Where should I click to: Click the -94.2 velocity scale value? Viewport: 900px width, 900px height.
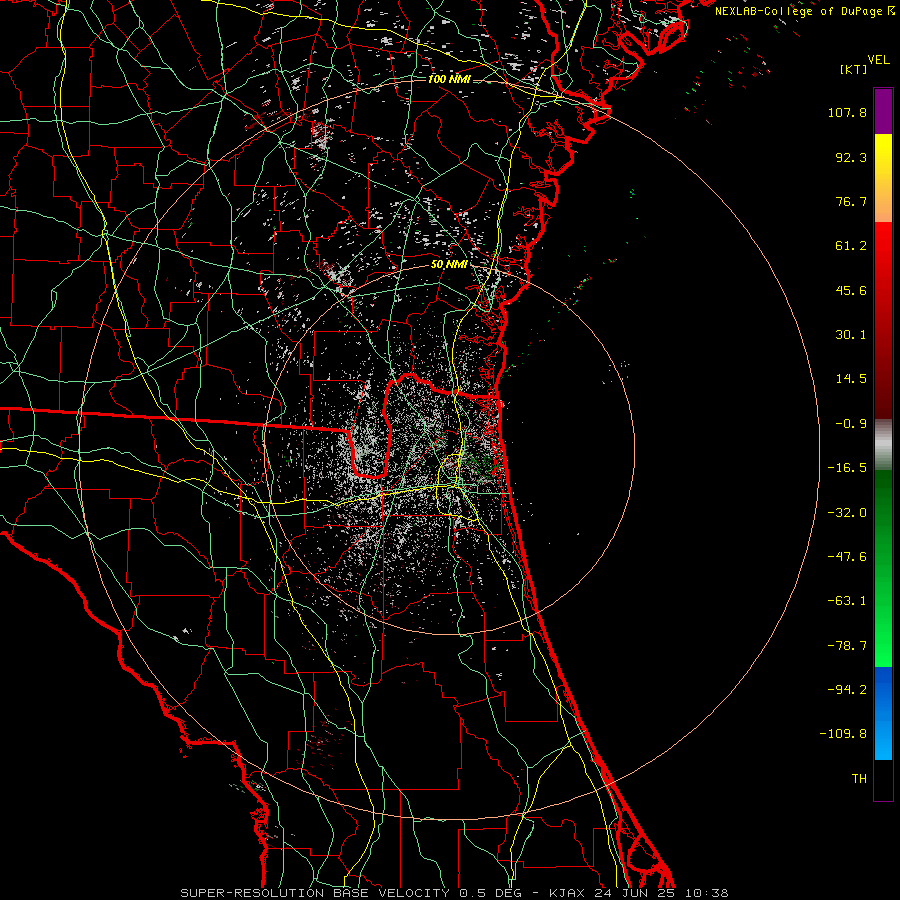tap(847, 690)
